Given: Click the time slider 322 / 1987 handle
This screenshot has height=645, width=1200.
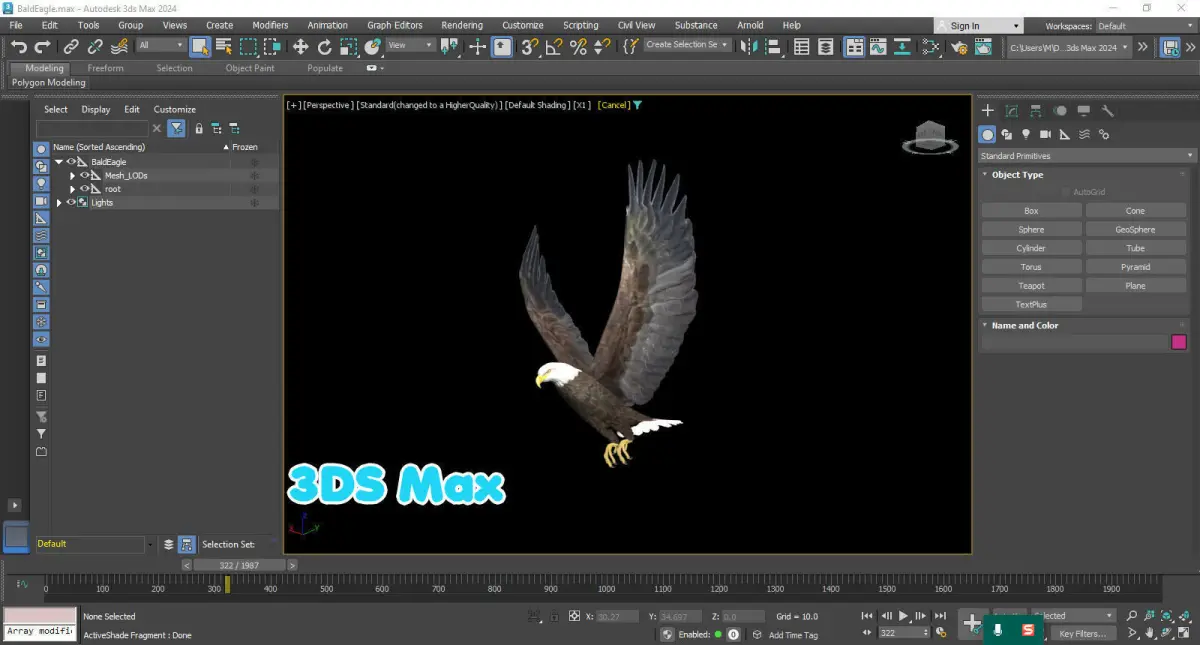Looking at the screenshot, I should (239, 565).
